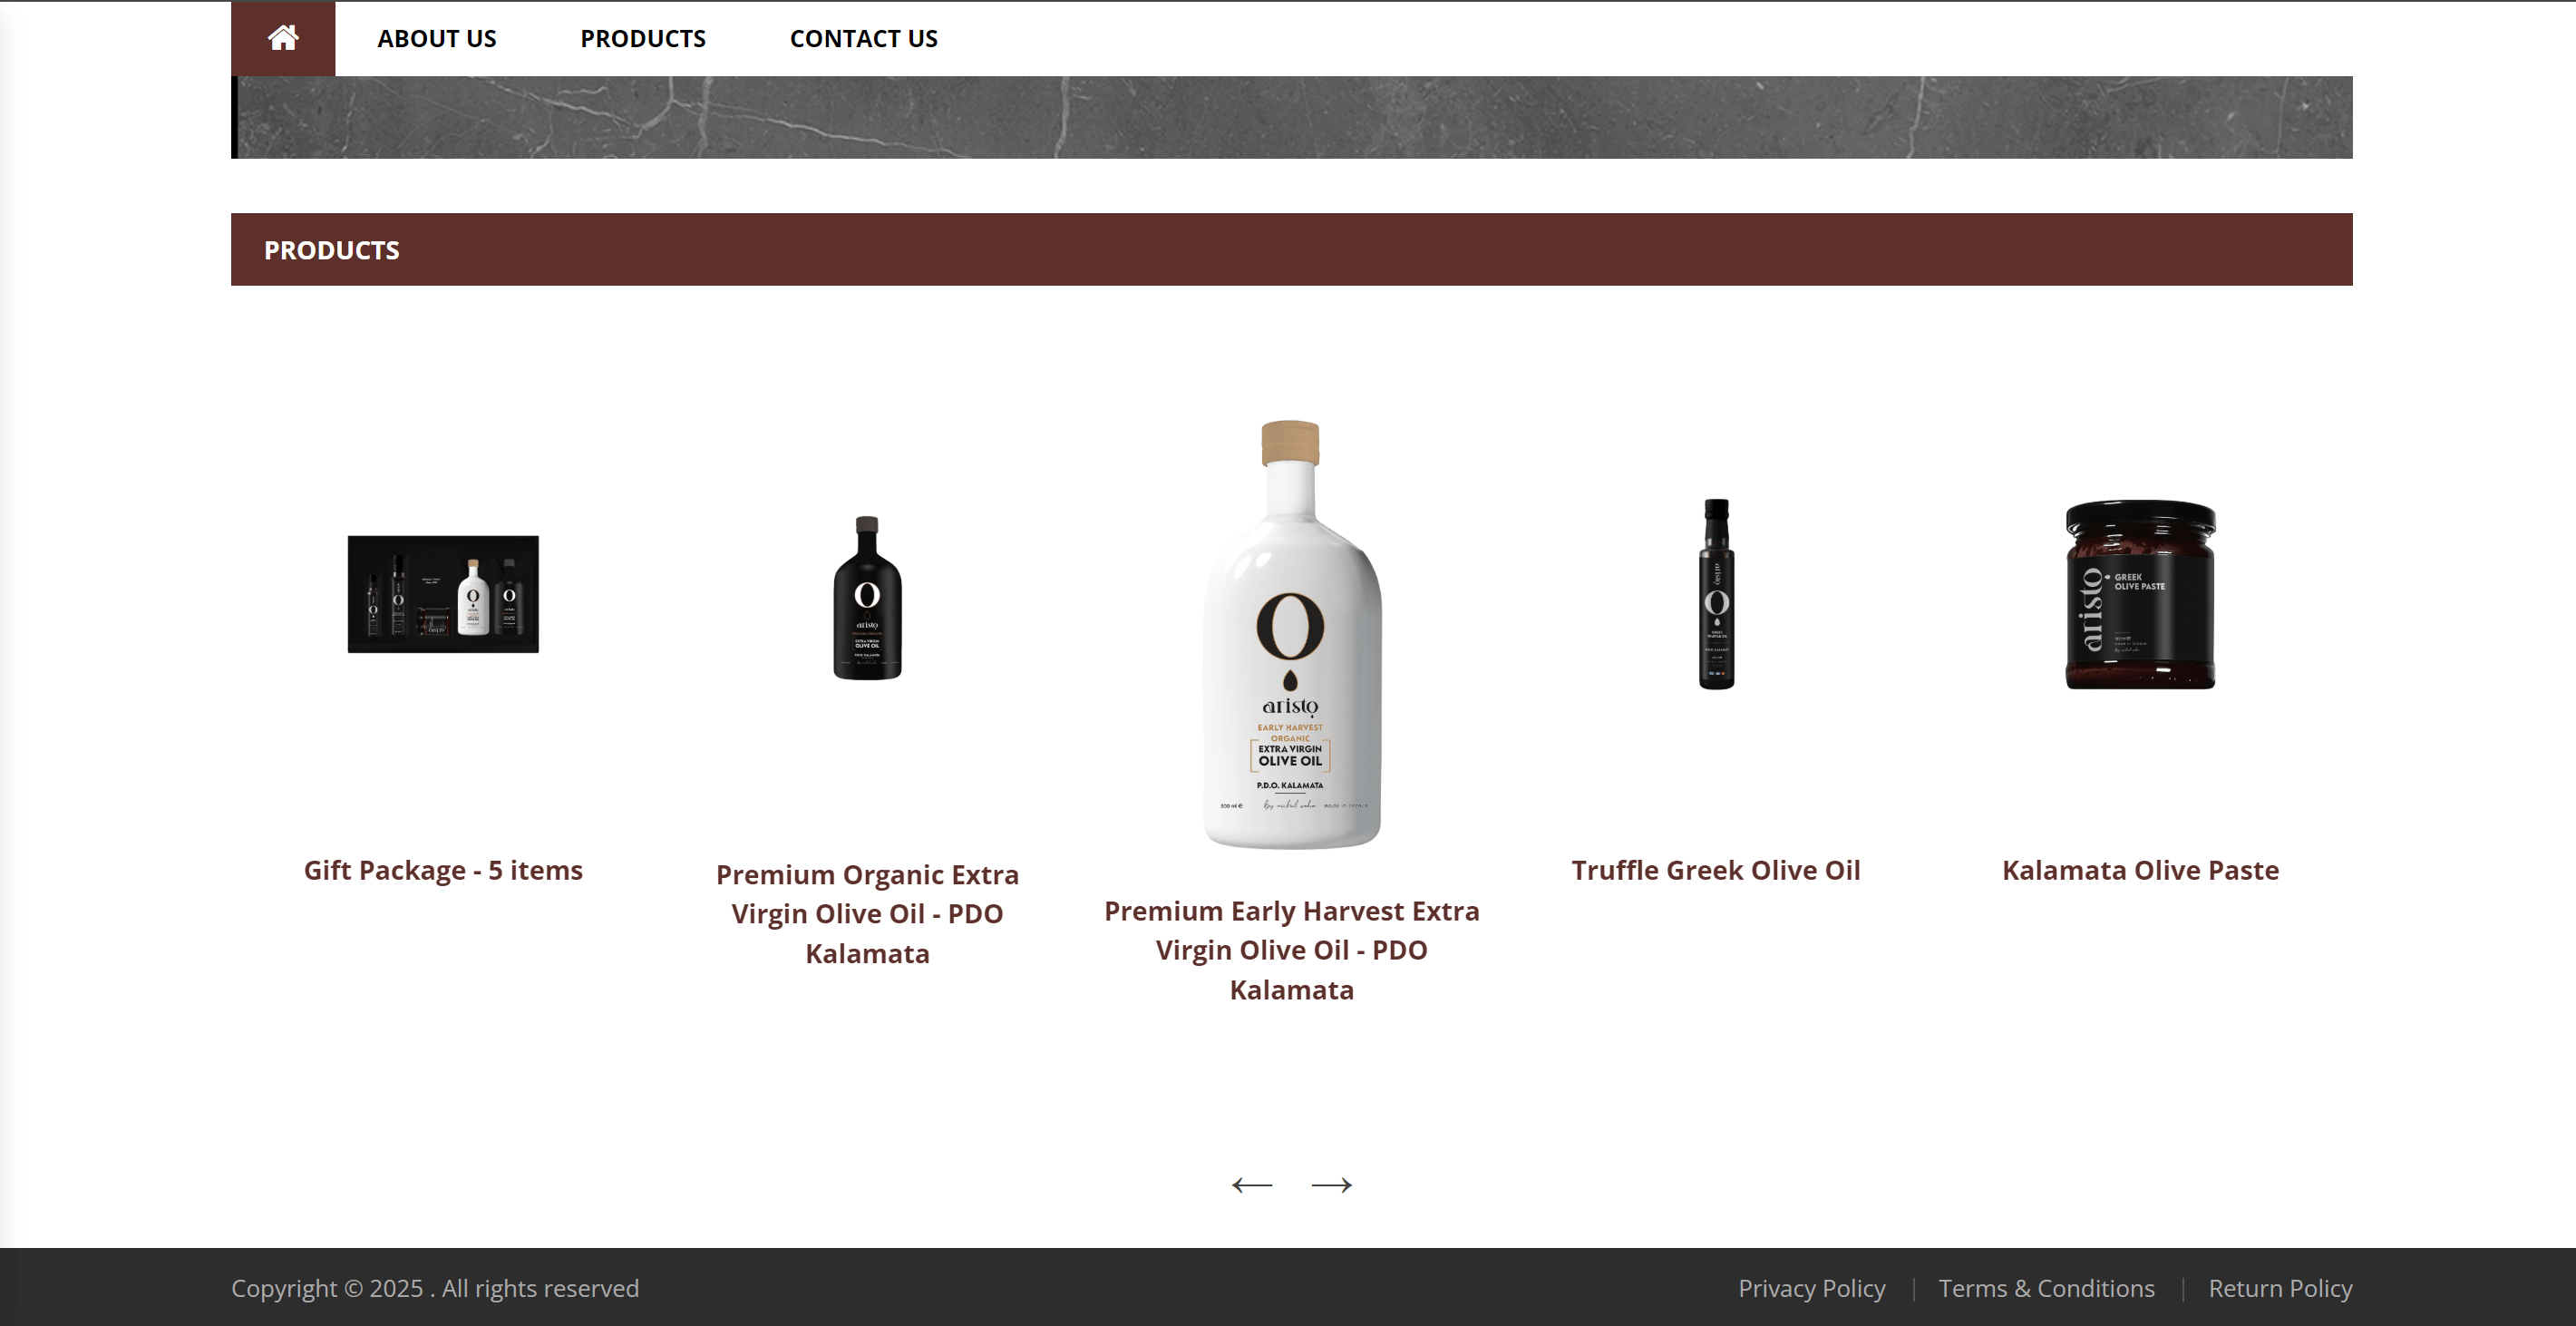Image resolution: width=2576 pixels, height=1326 pixels.
Task: Open Premium Early Harvest Extra Virgin link
Action: tap(1291, 950)
